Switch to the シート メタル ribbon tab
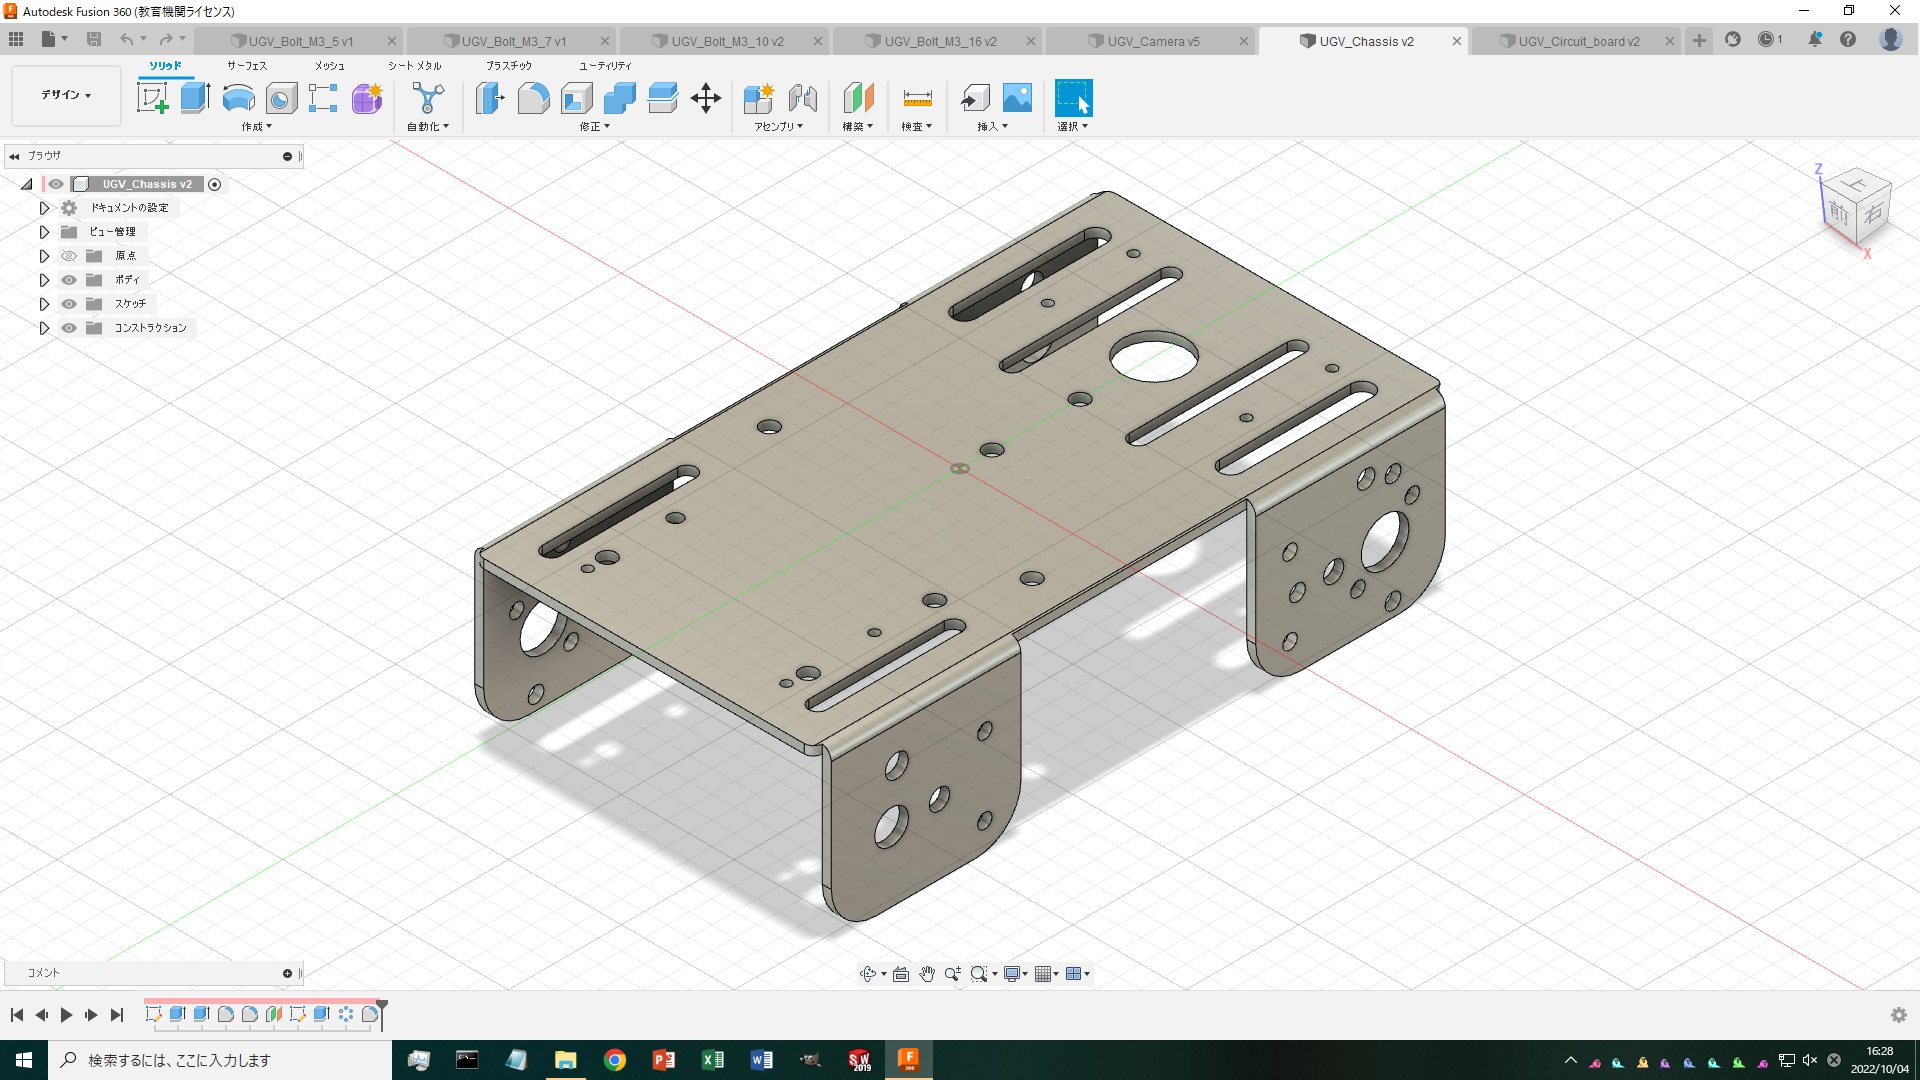This screenshot has height=1080, width=1920. pyautogui.click(x=414, y=65)
